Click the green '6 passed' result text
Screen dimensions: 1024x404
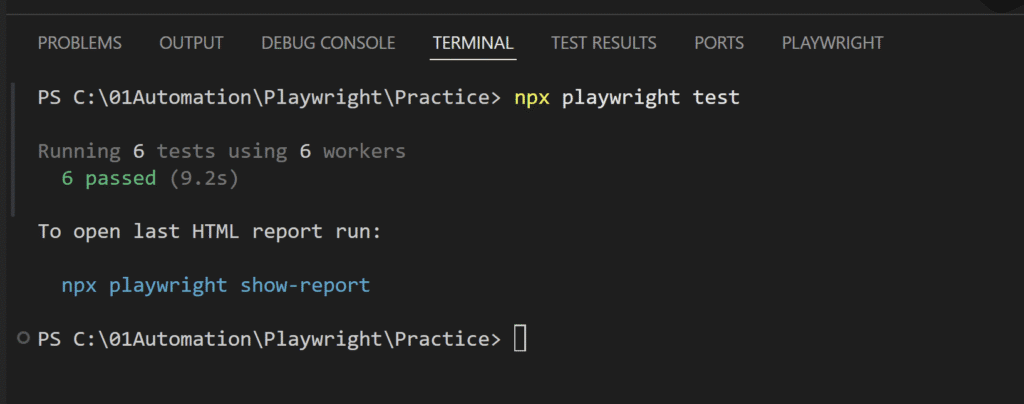click(109, 178)
